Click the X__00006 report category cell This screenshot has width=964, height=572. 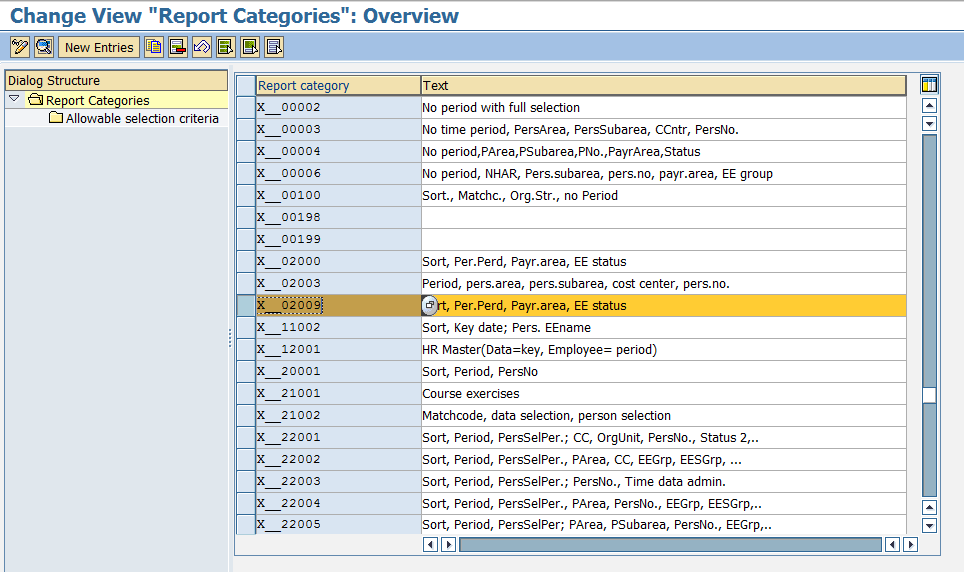[x=338, y=173]
